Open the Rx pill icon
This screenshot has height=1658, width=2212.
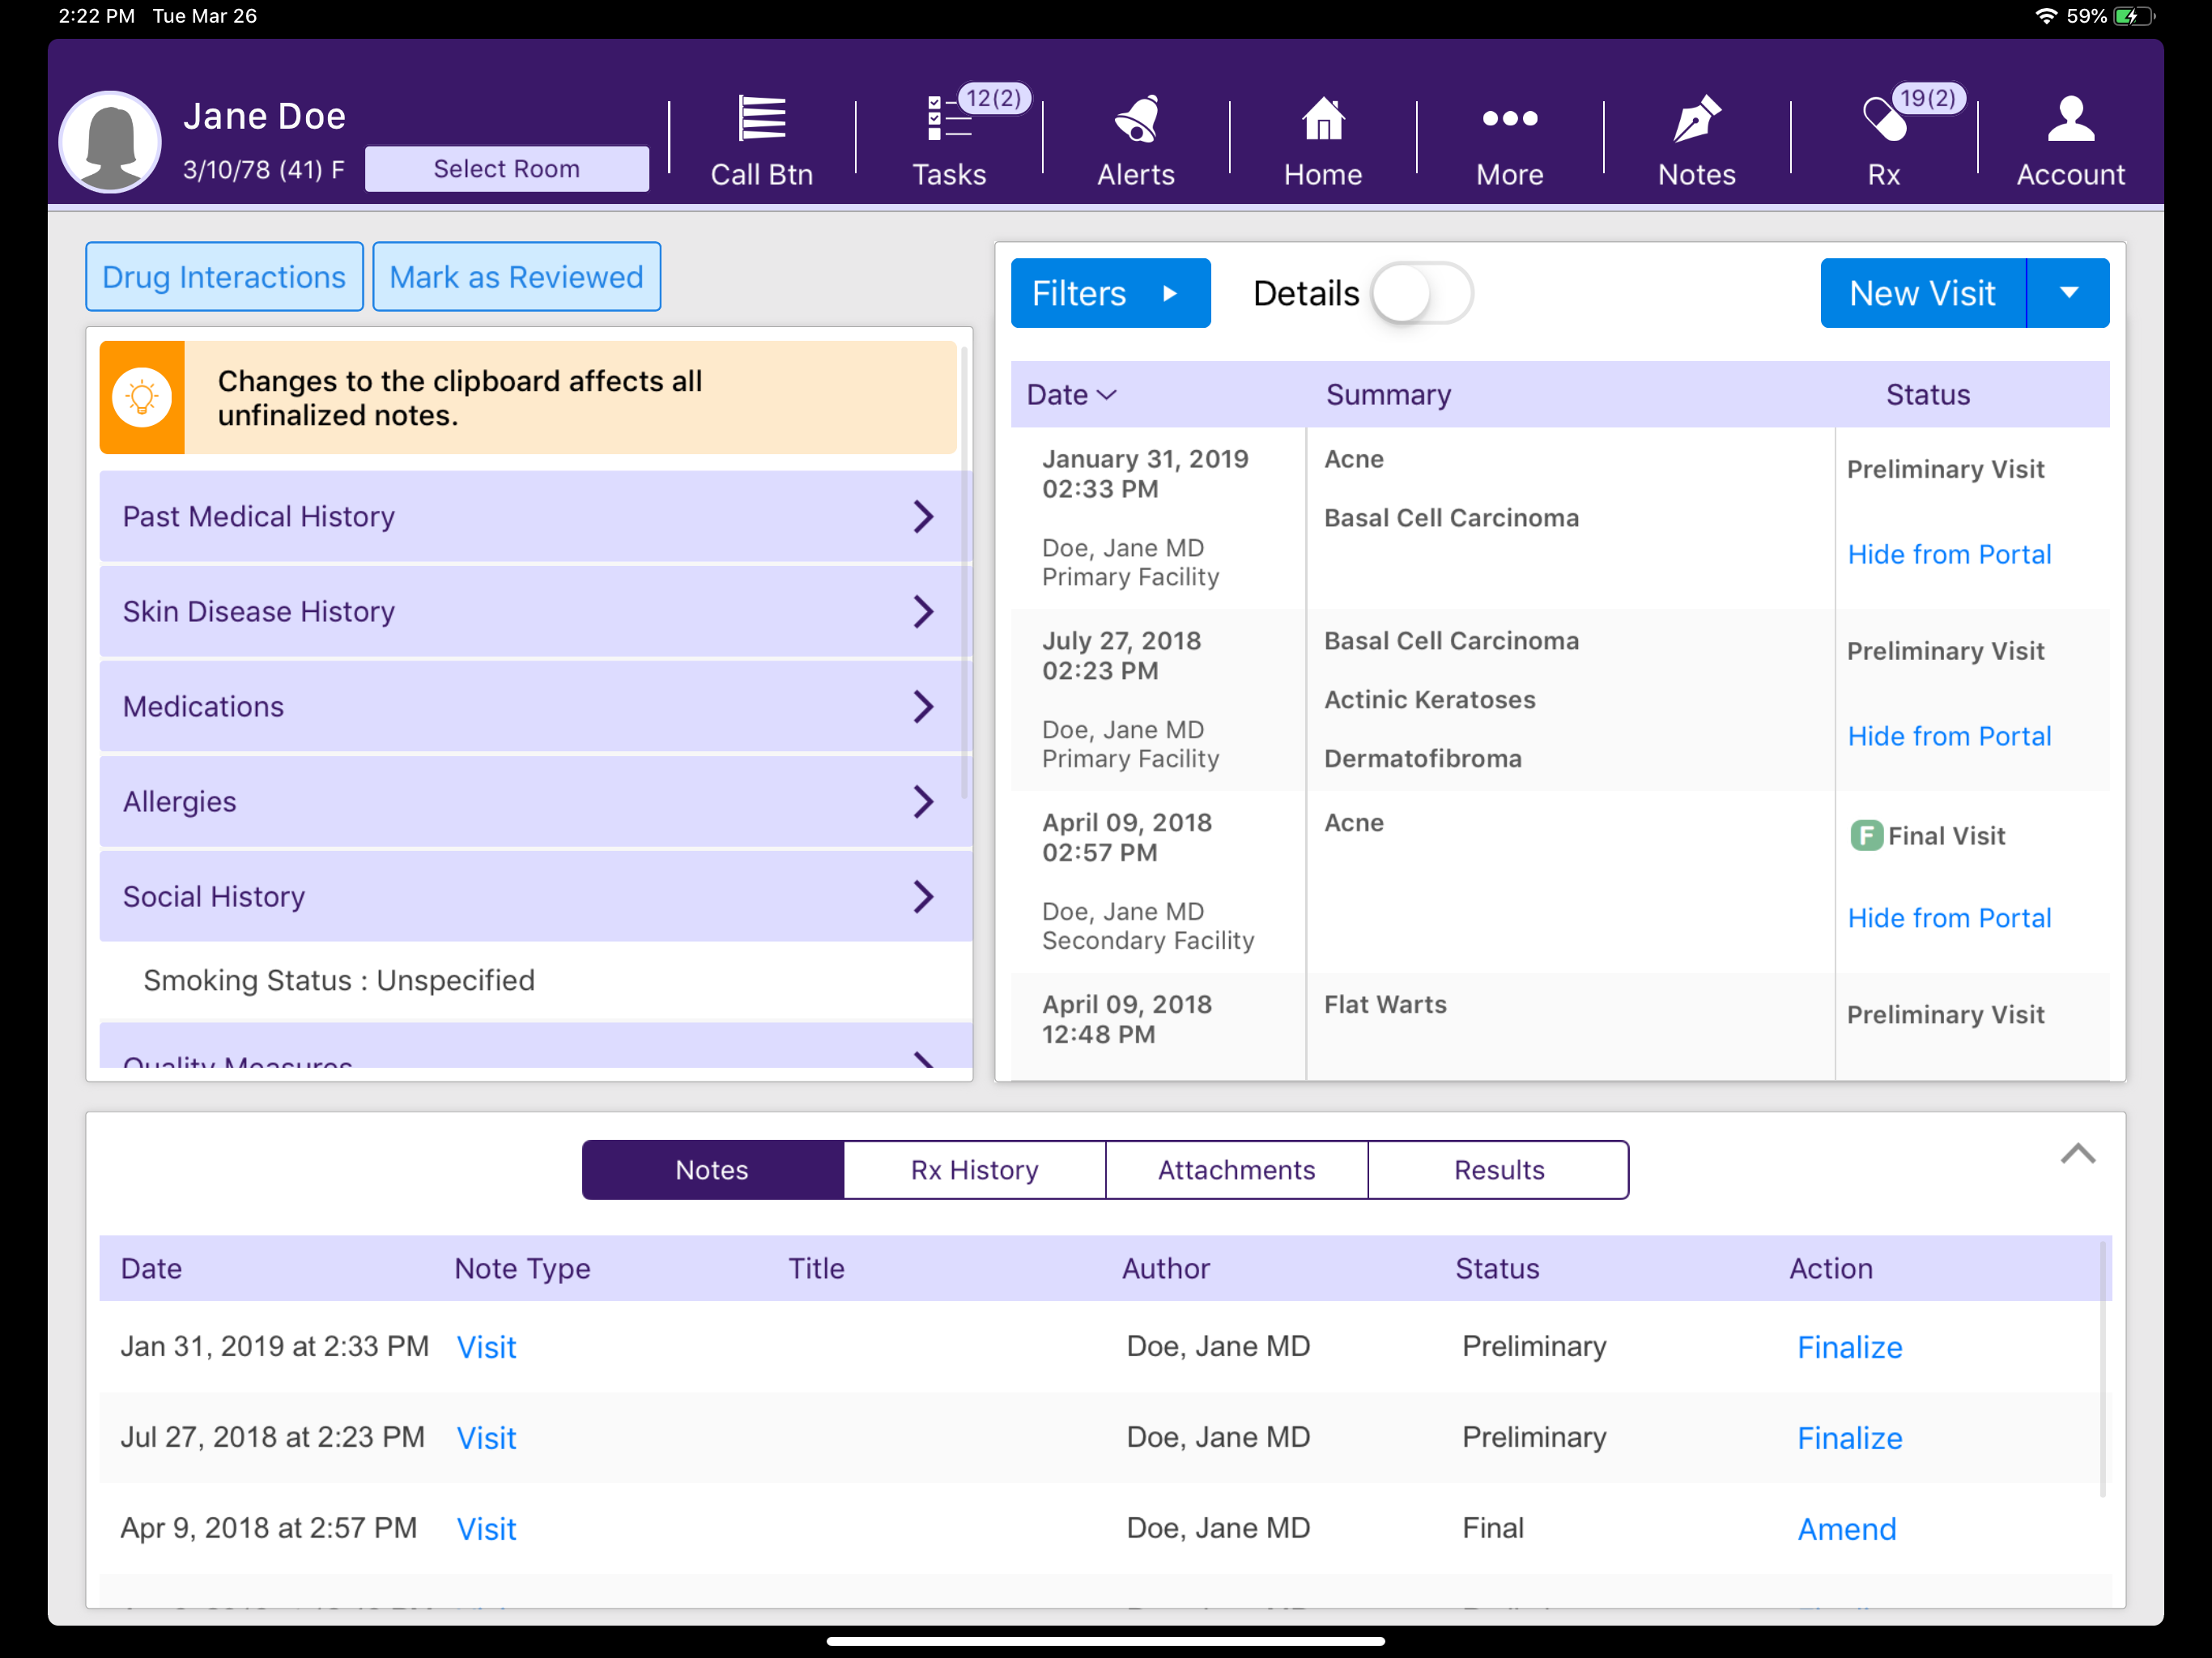point(1884,119)
